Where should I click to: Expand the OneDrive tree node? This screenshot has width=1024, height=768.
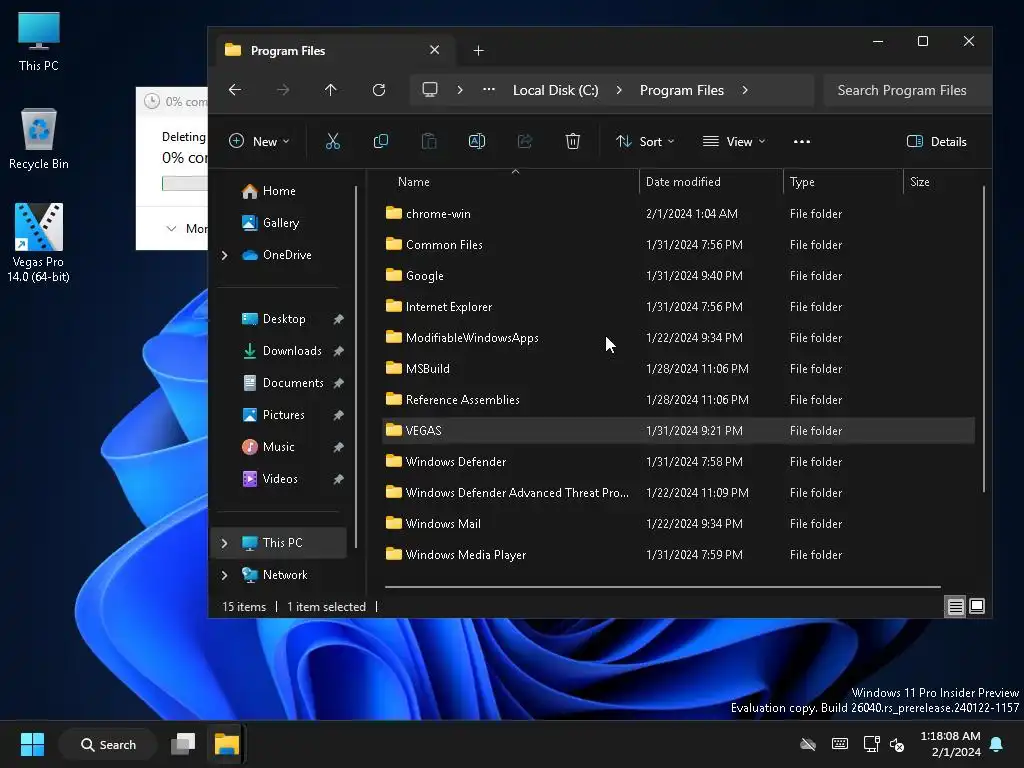click(x=225, y=255)
